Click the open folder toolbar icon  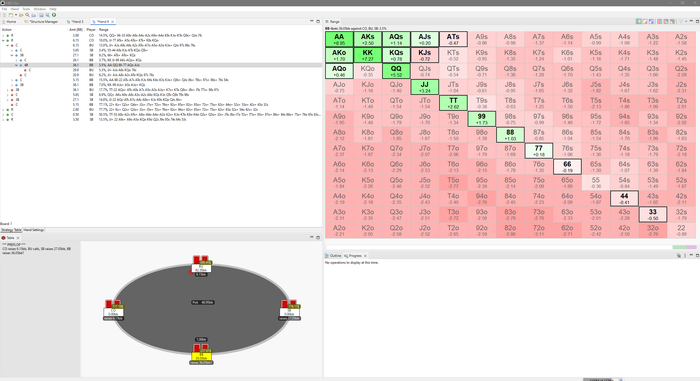[21, 15]
